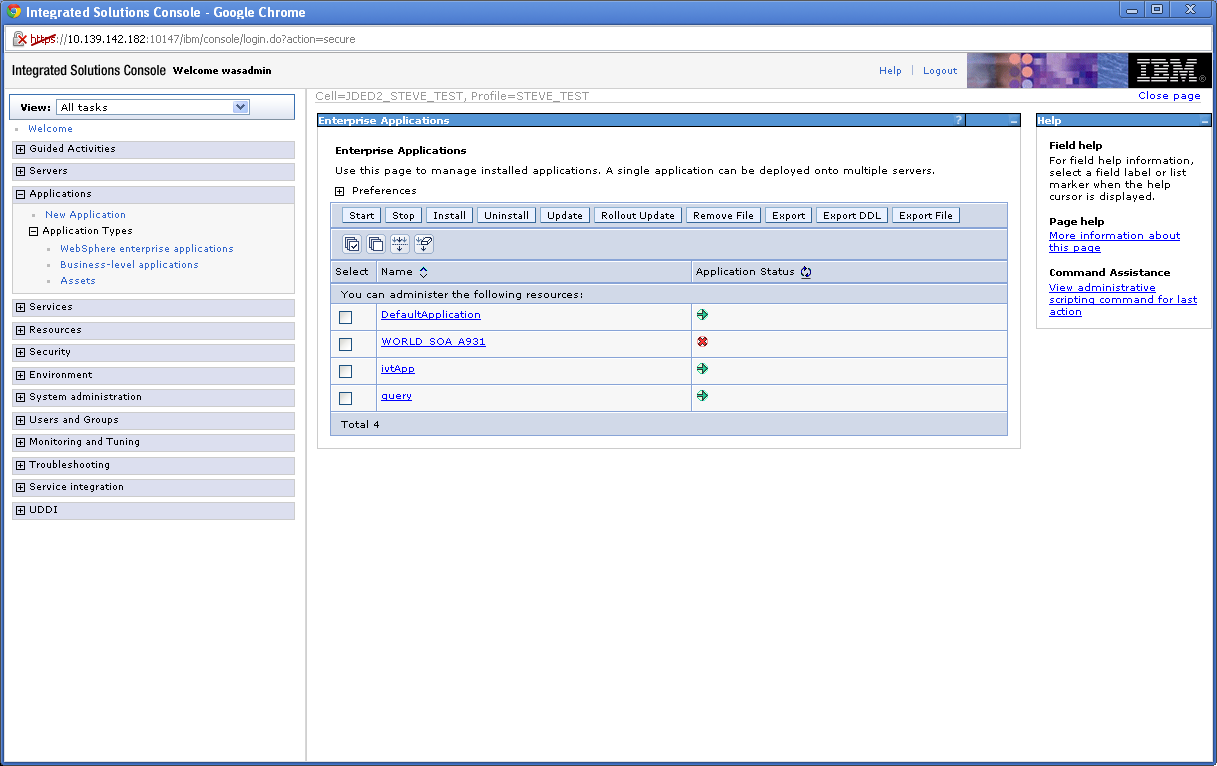Screen dimensions: 1217x766
Task: Click the Uninstall button
Action: pyautogui.click(x=507, y=215)
